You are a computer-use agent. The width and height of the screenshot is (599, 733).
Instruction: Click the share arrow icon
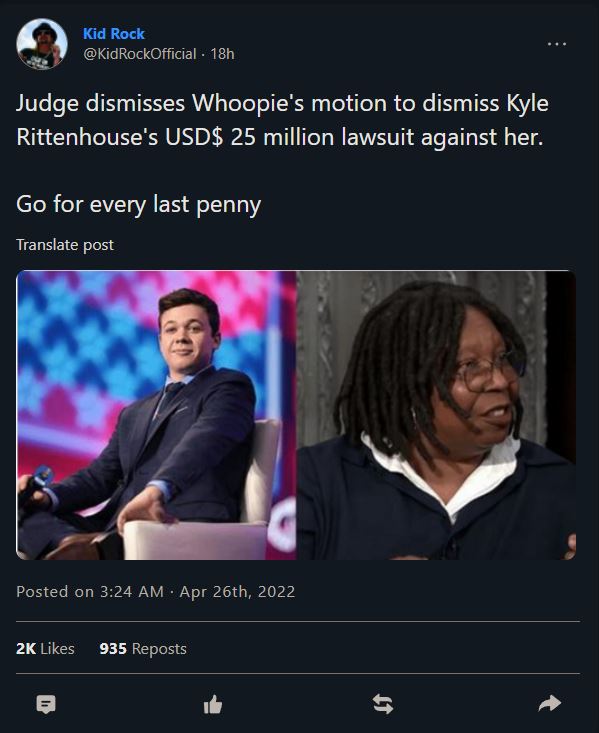pos(550,704)
